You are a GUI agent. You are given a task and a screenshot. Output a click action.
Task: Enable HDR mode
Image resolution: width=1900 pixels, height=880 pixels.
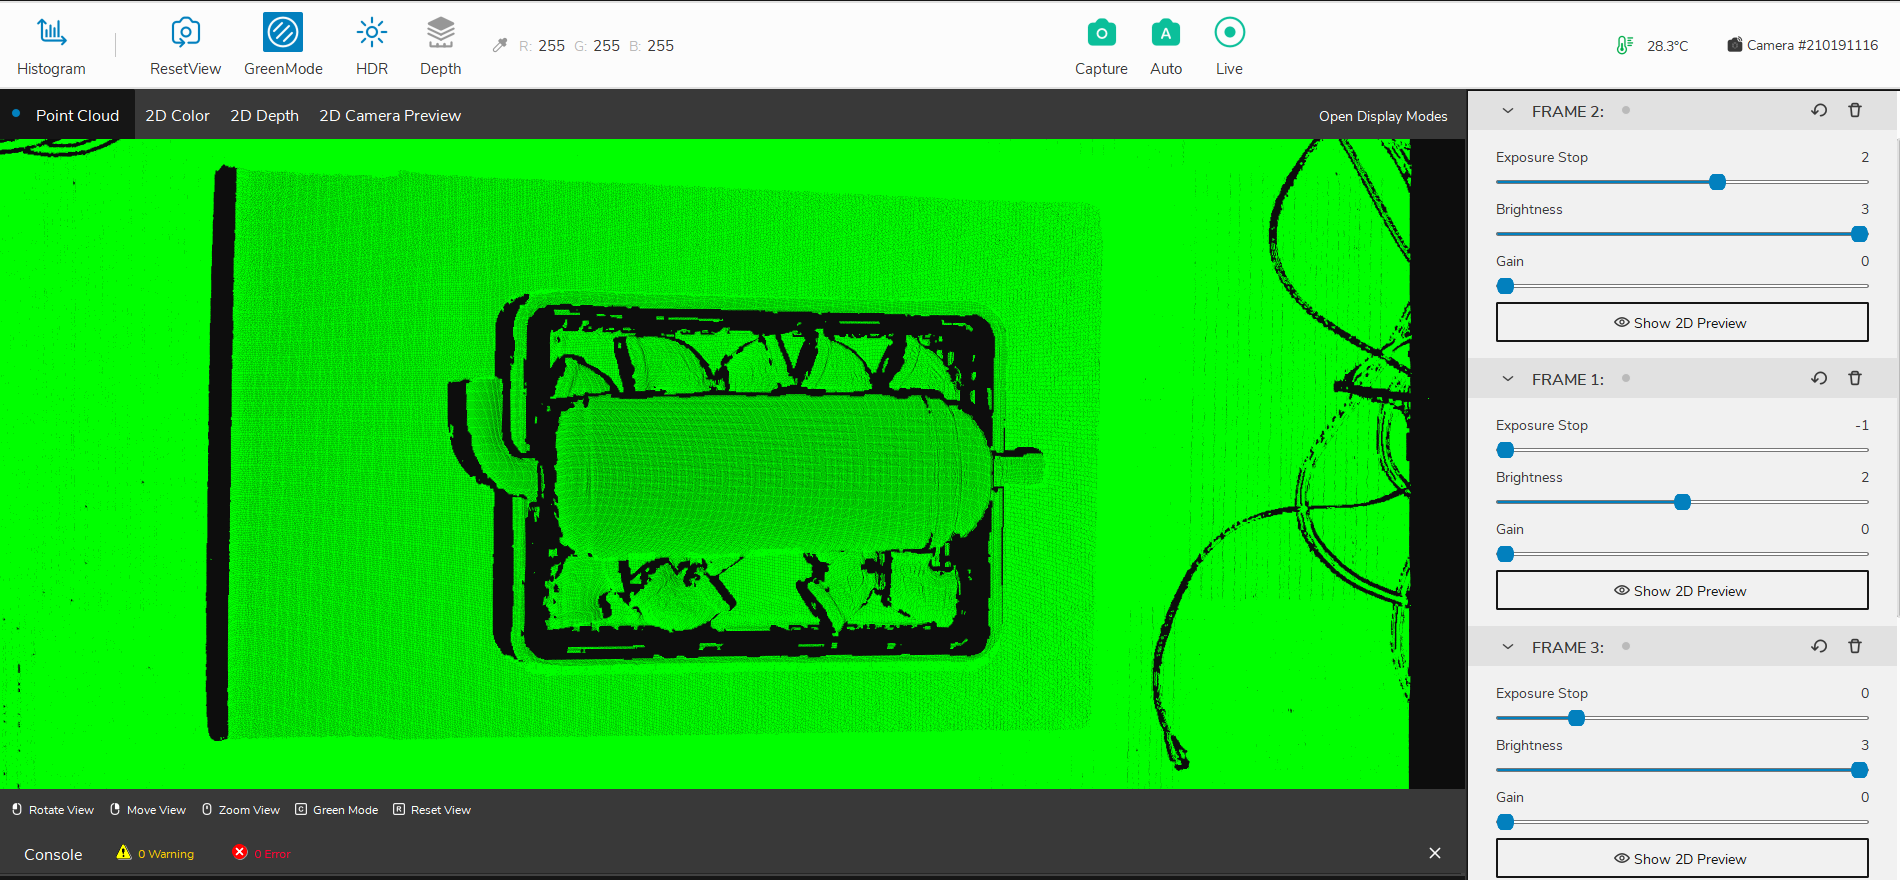click(x=372, y=33)
